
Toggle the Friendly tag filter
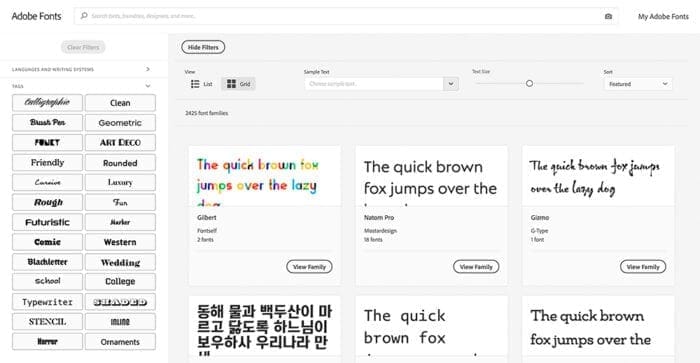47,163
